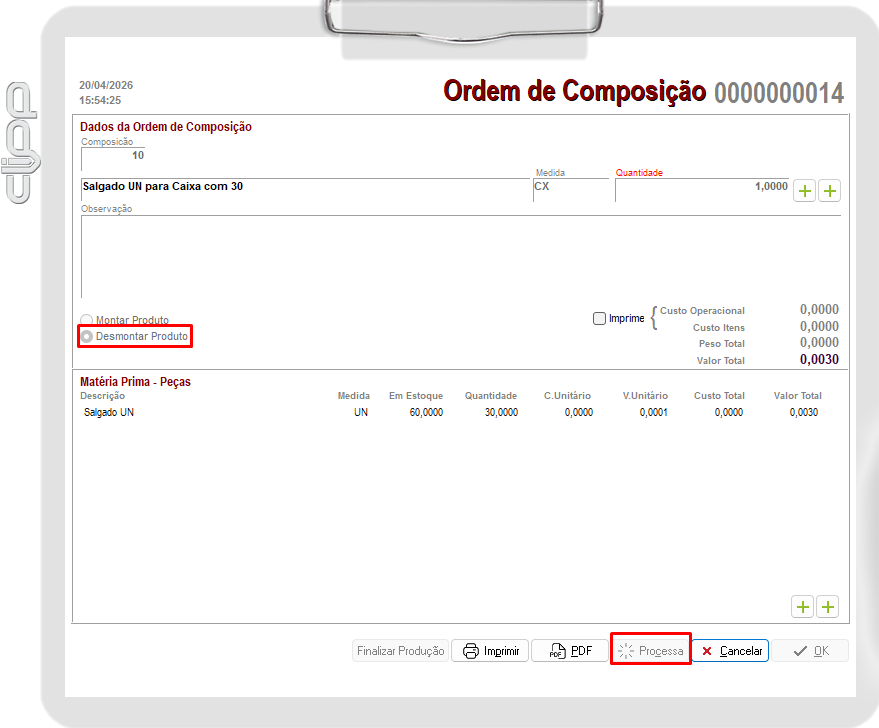Click the Imprimir button

pos(490,651)
